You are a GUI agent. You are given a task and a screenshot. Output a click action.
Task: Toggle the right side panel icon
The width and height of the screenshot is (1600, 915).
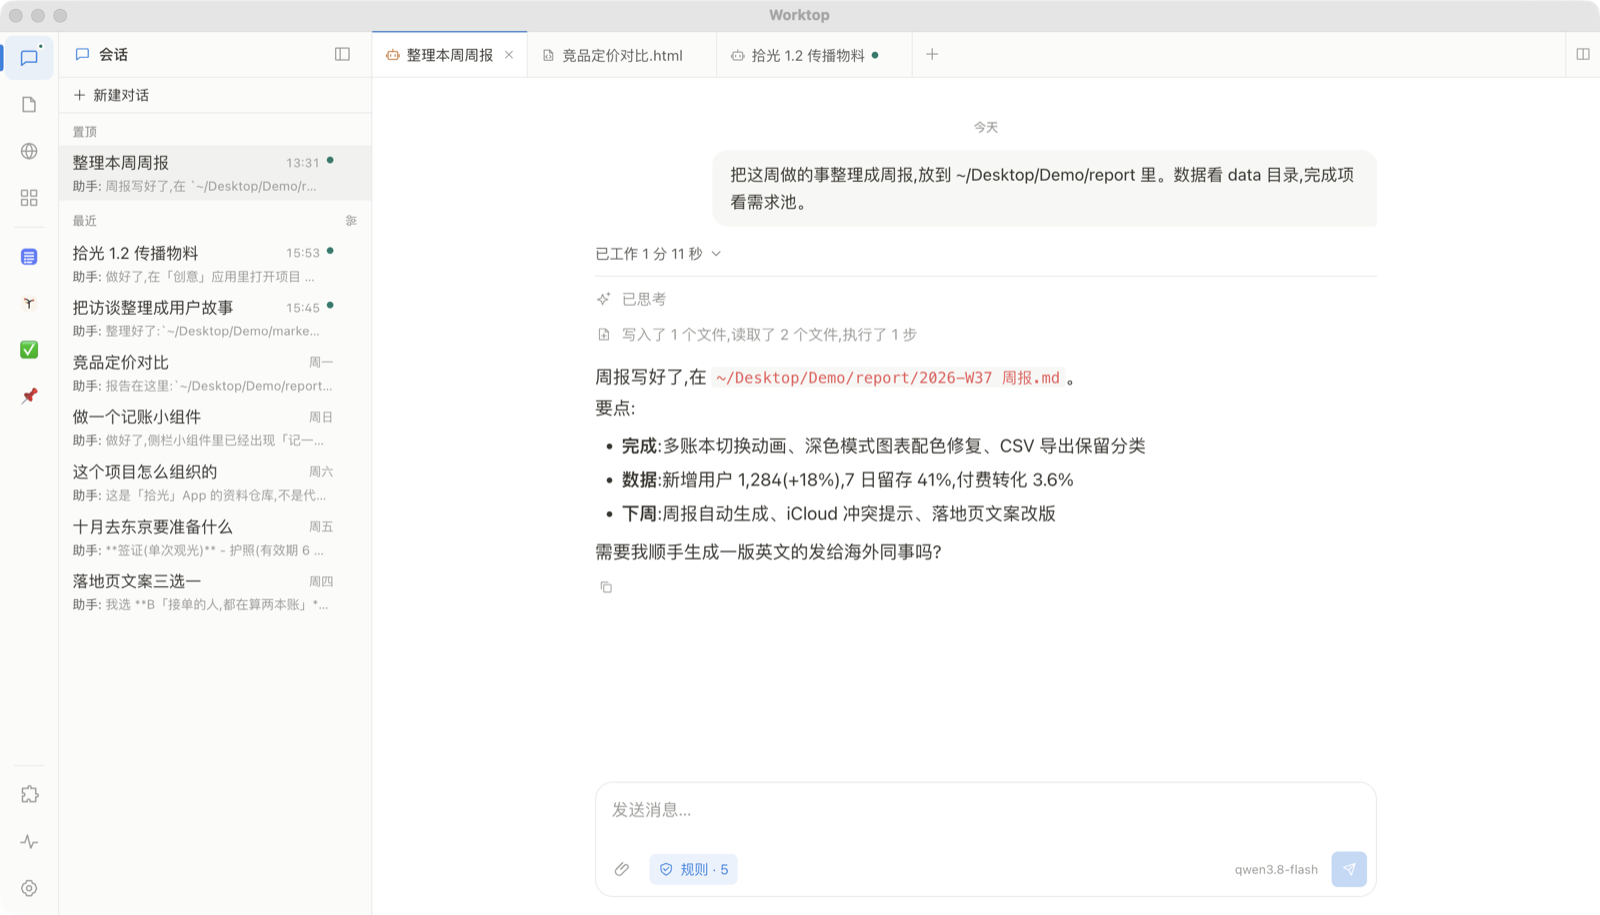pyautogui.click(x=1583, y=54)
